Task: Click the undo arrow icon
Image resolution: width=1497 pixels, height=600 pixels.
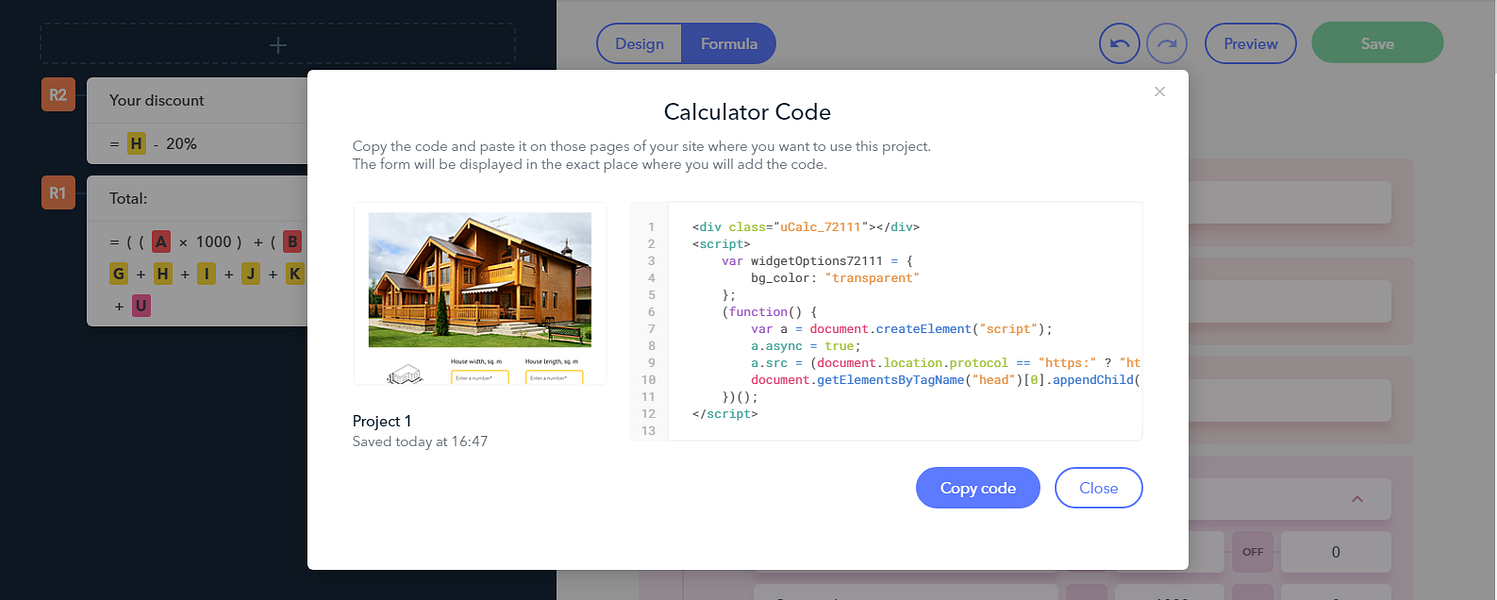Action: (x=1119, y=44)
